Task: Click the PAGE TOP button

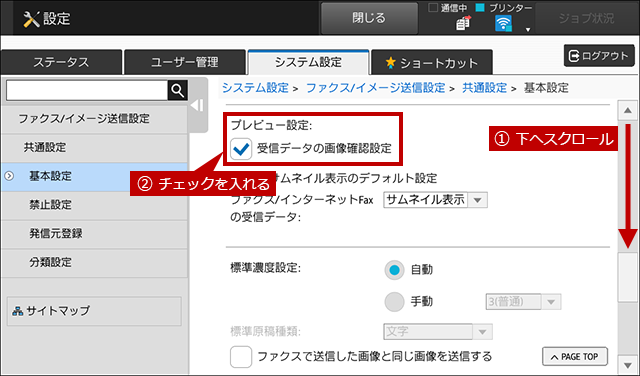Action: point(575,357)
